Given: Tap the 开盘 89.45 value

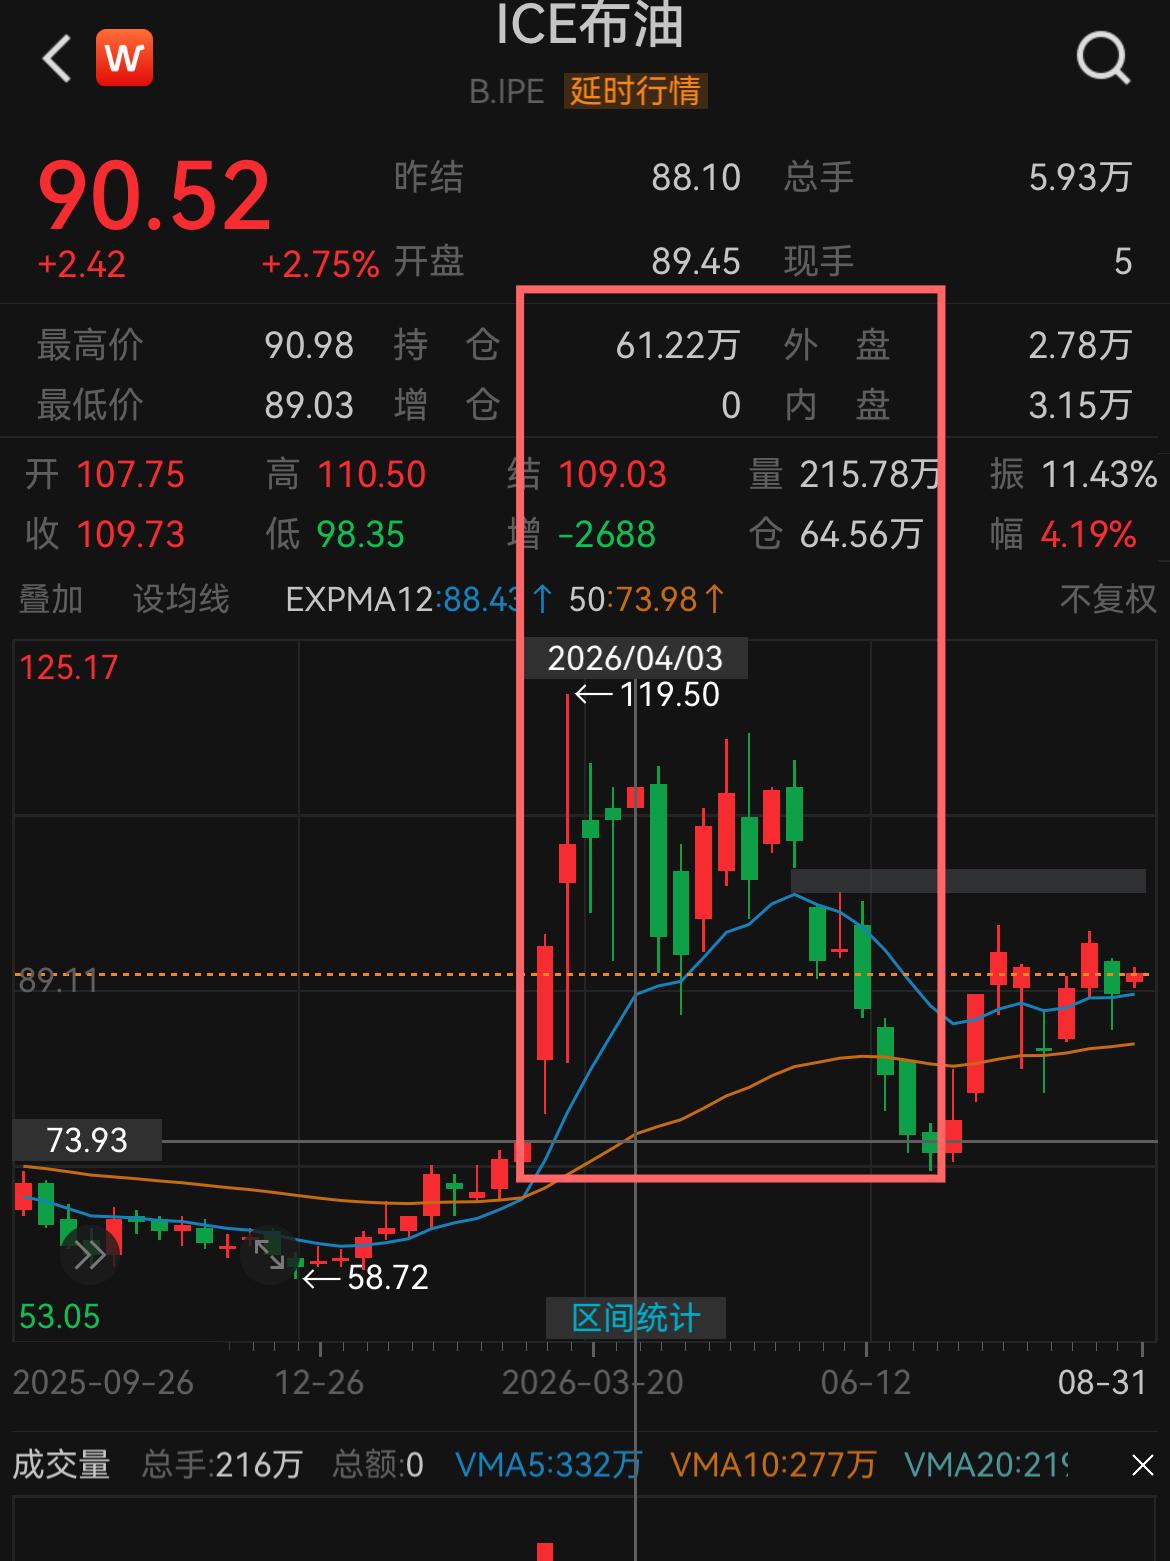Looking at the screenshot, I should point(696,261).
